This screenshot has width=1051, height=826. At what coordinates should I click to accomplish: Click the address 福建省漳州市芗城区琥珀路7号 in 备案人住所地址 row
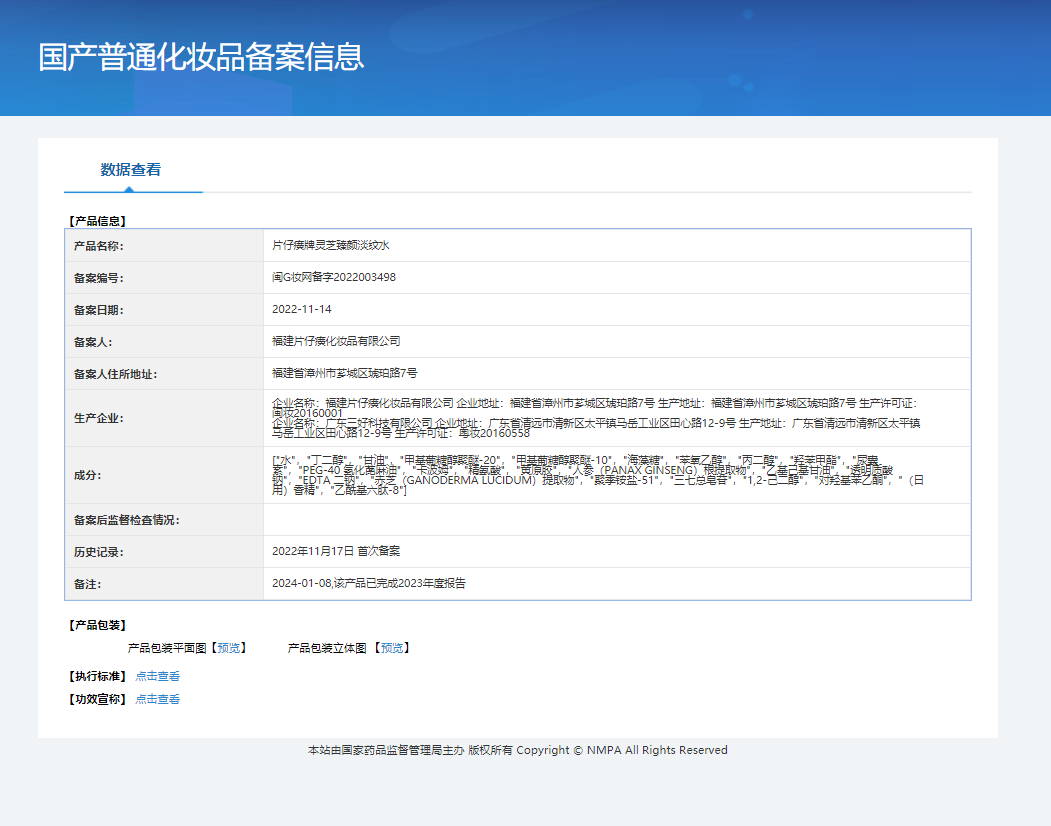pos(345,373)
